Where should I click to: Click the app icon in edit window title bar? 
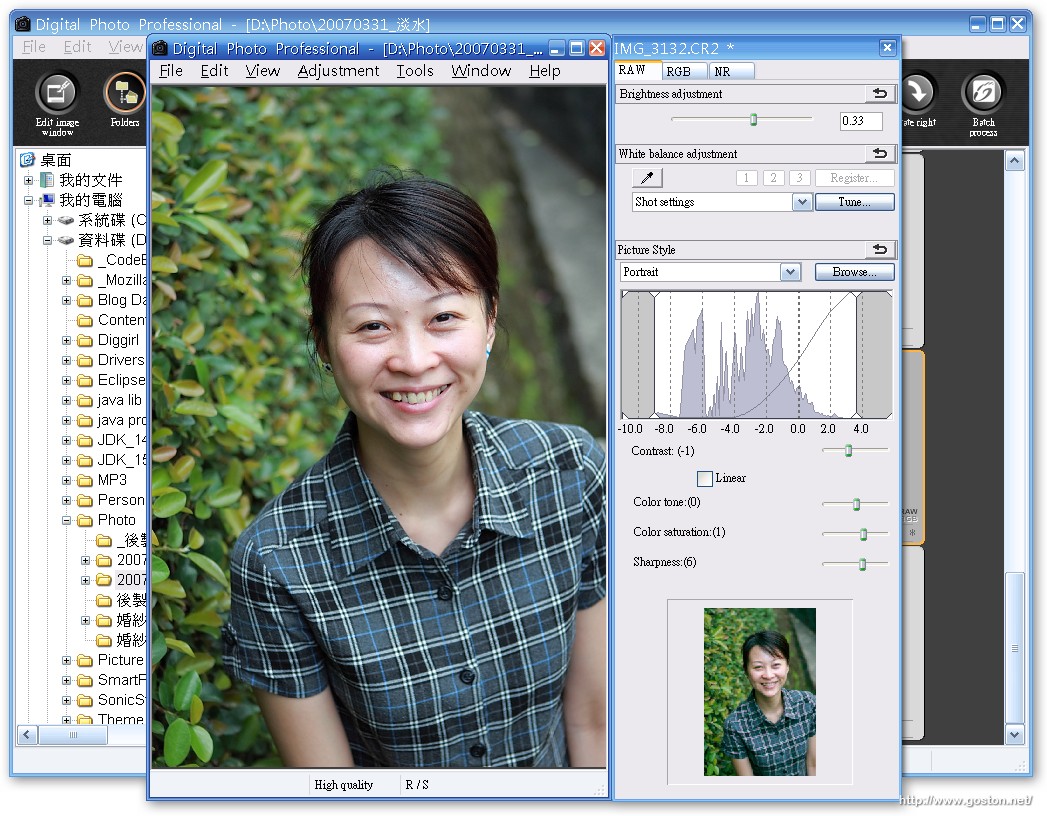pos(160,48)
